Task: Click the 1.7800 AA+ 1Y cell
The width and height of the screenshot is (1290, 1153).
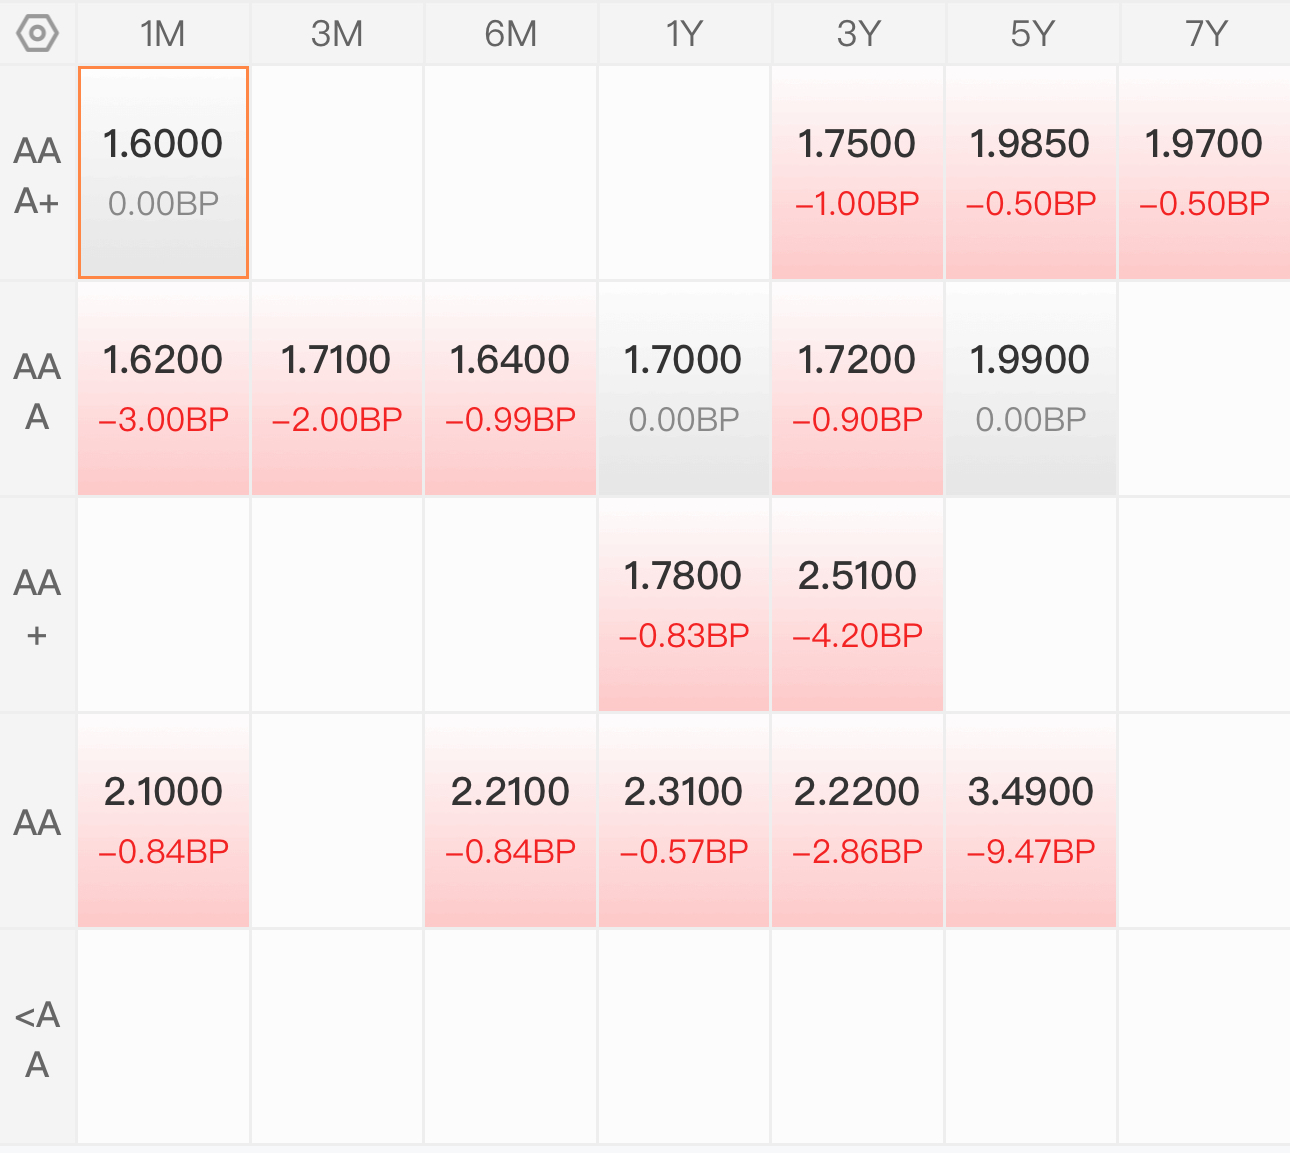Action: pyautogui.click(x=684, y=604)
